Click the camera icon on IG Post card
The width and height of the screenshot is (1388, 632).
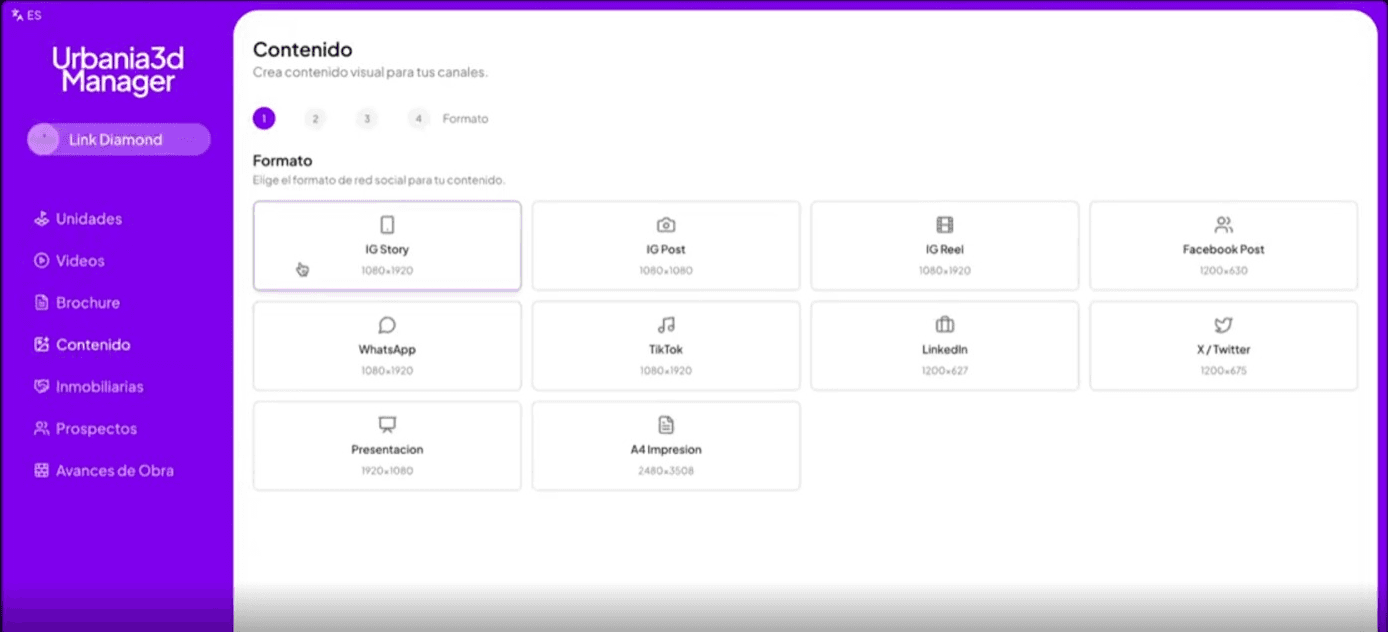click(666, 225)
